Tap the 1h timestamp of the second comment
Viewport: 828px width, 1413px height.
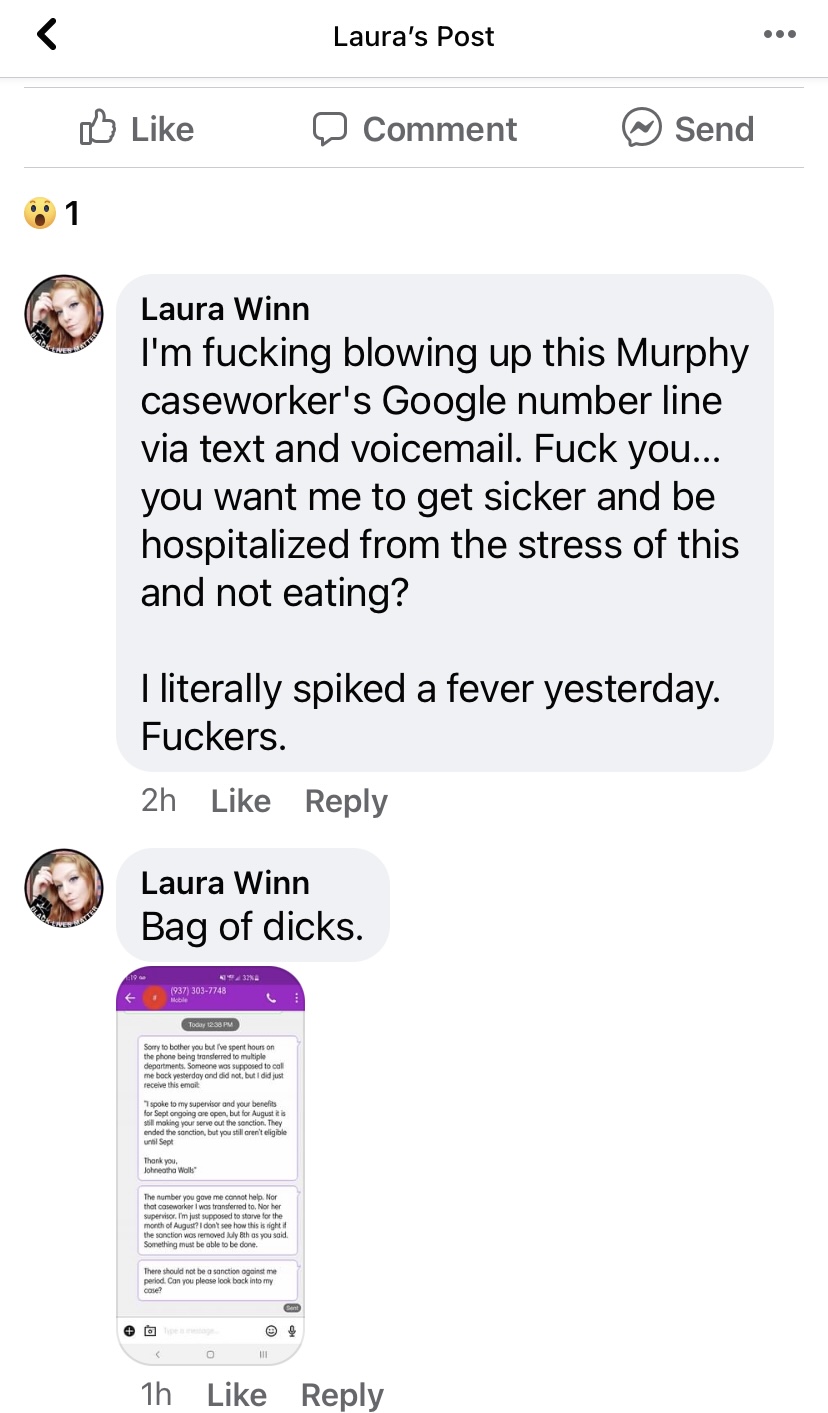(157, 1395)
